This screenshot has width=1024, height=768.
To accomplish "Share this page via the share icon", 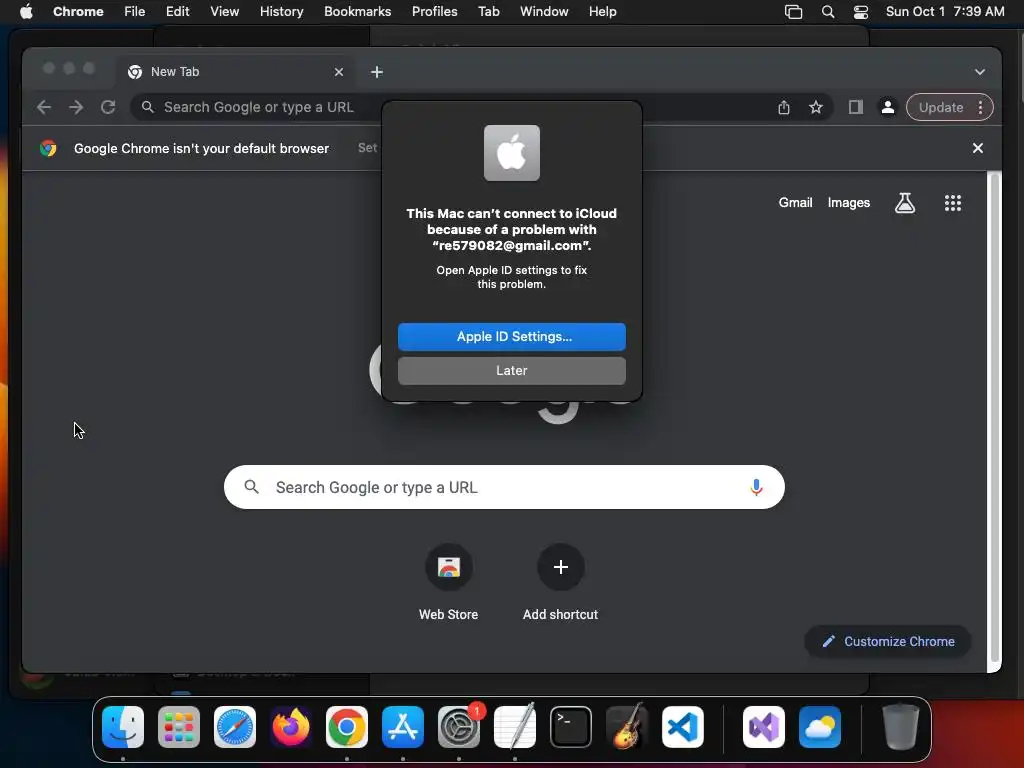I will click(784, 107).
